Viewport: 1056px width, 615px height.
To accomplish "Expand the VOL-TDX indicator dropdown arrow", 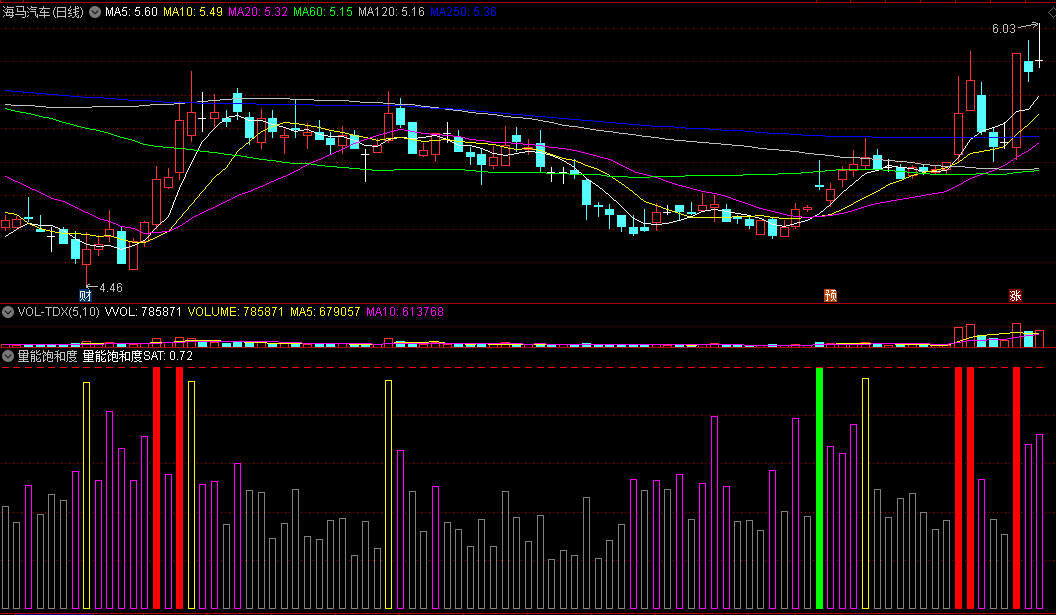I will (x=8, y=312).
